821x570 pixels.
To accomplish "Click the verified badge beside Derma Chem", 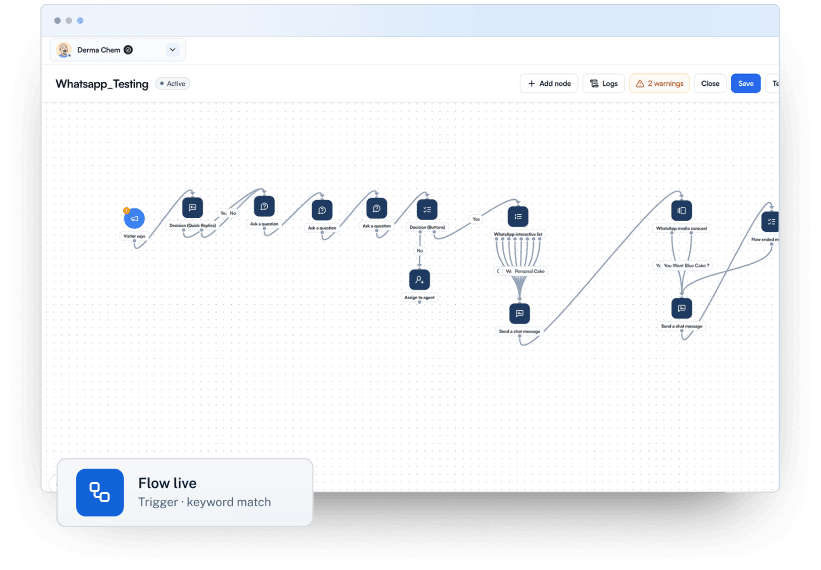I will pyautogui.click(x=128, y=50).
